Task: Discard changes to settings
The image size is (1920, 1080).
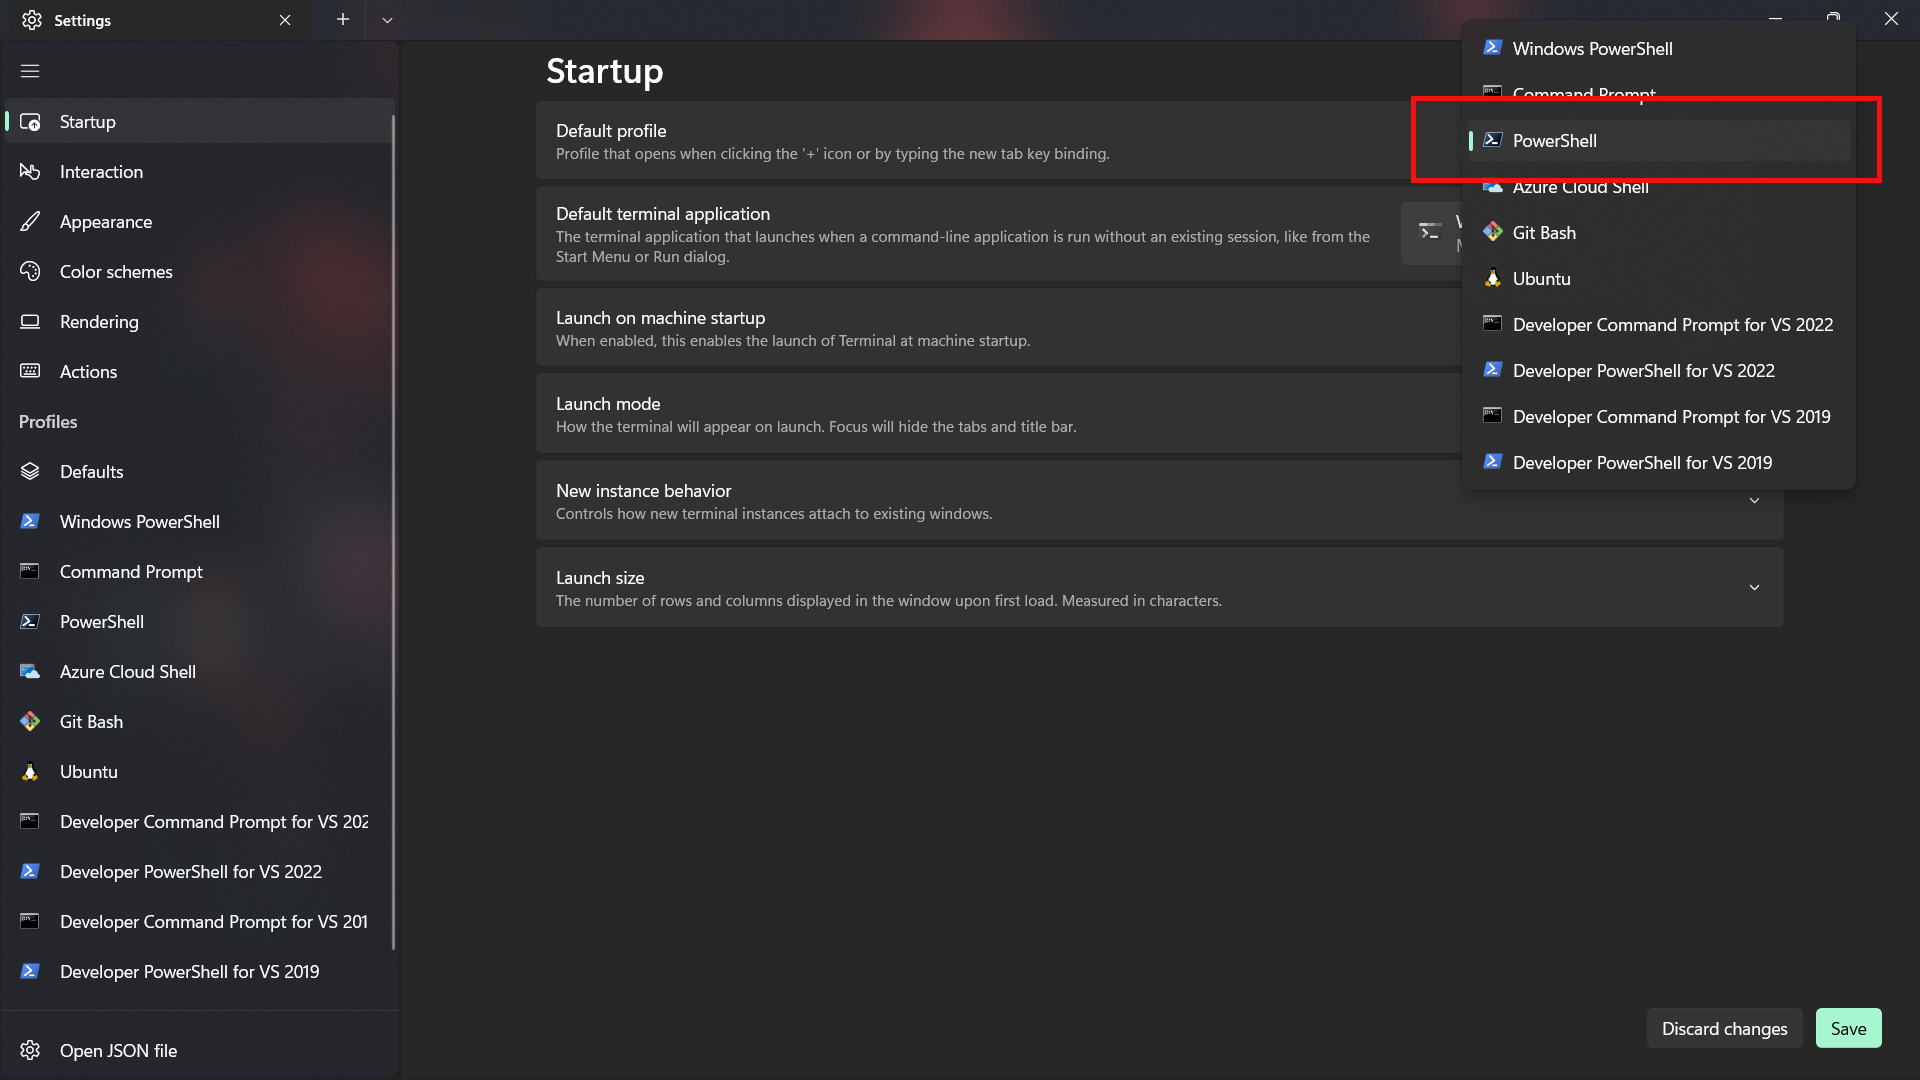Action: click(1725, 1027)
